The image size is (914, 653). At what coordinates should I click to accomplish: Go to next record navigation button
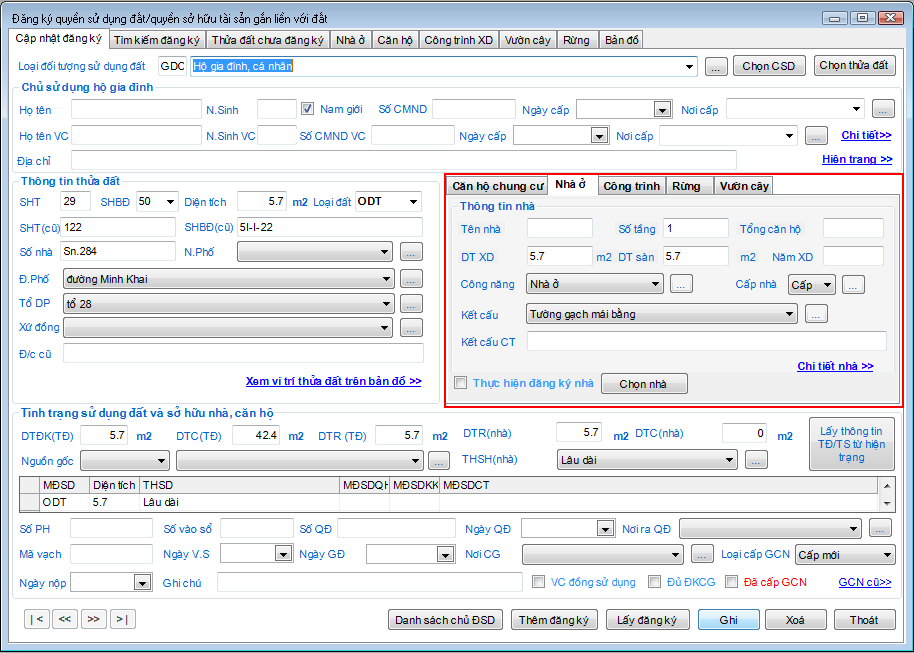tap(94, 620)
